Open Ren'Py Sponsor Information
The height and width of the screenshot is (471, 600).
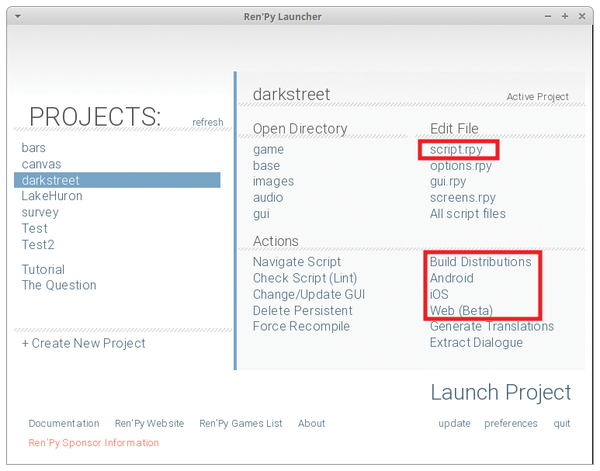[94, 443]
